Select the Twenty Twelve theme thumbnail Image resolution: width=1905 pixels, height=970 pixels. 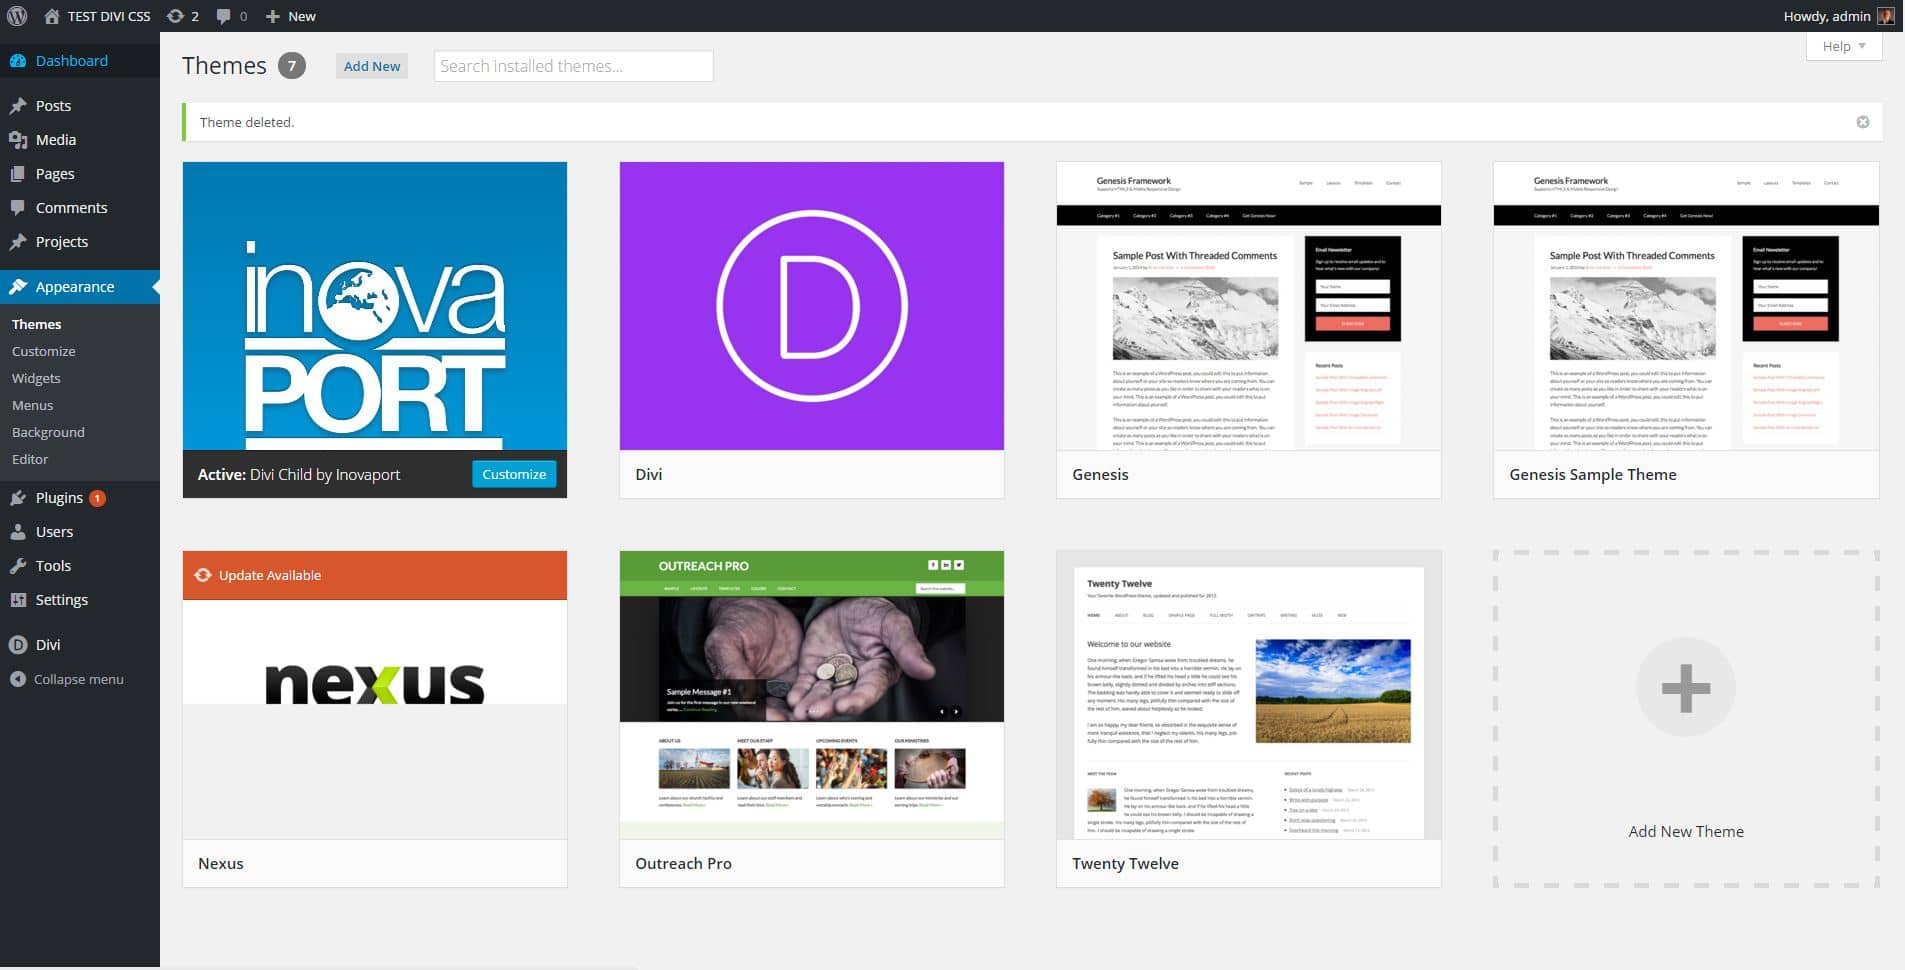(1249, 695)
